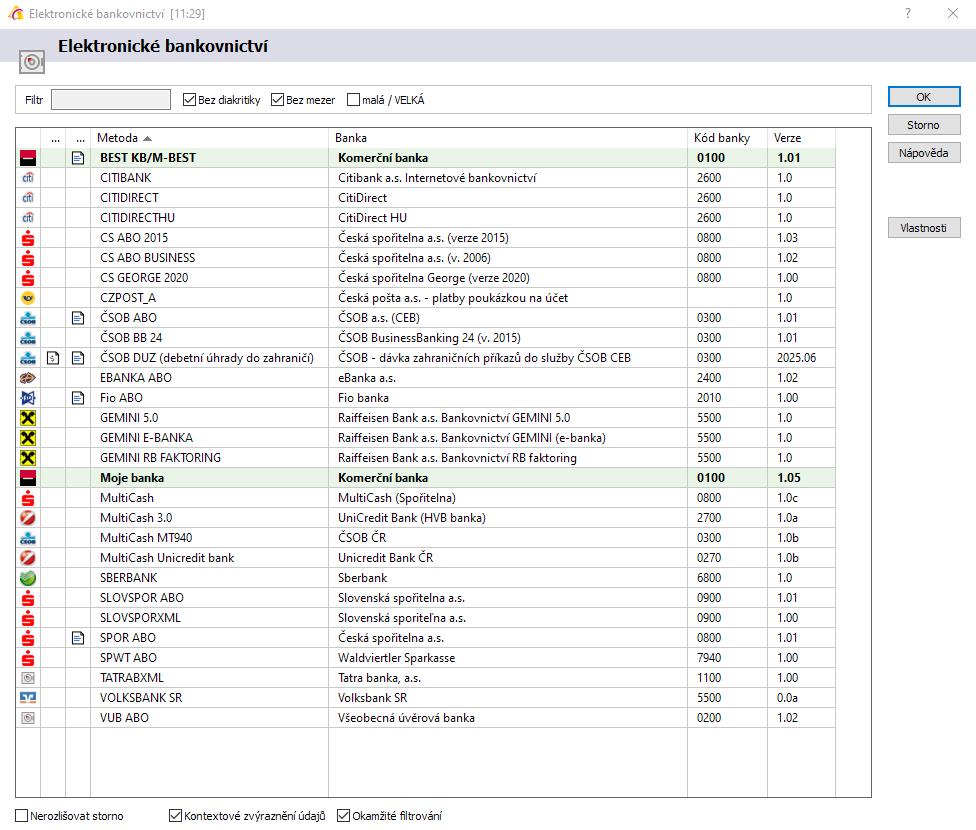The image size is (976, 830).
Task: Toggle the Bez mezer checkbox
Action: point(278,100)
